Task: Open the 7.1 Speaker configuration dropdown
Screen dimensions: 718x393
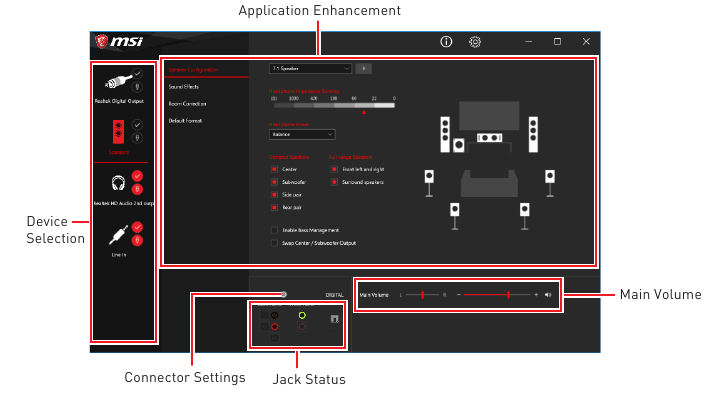Action: tap(310, 69)
